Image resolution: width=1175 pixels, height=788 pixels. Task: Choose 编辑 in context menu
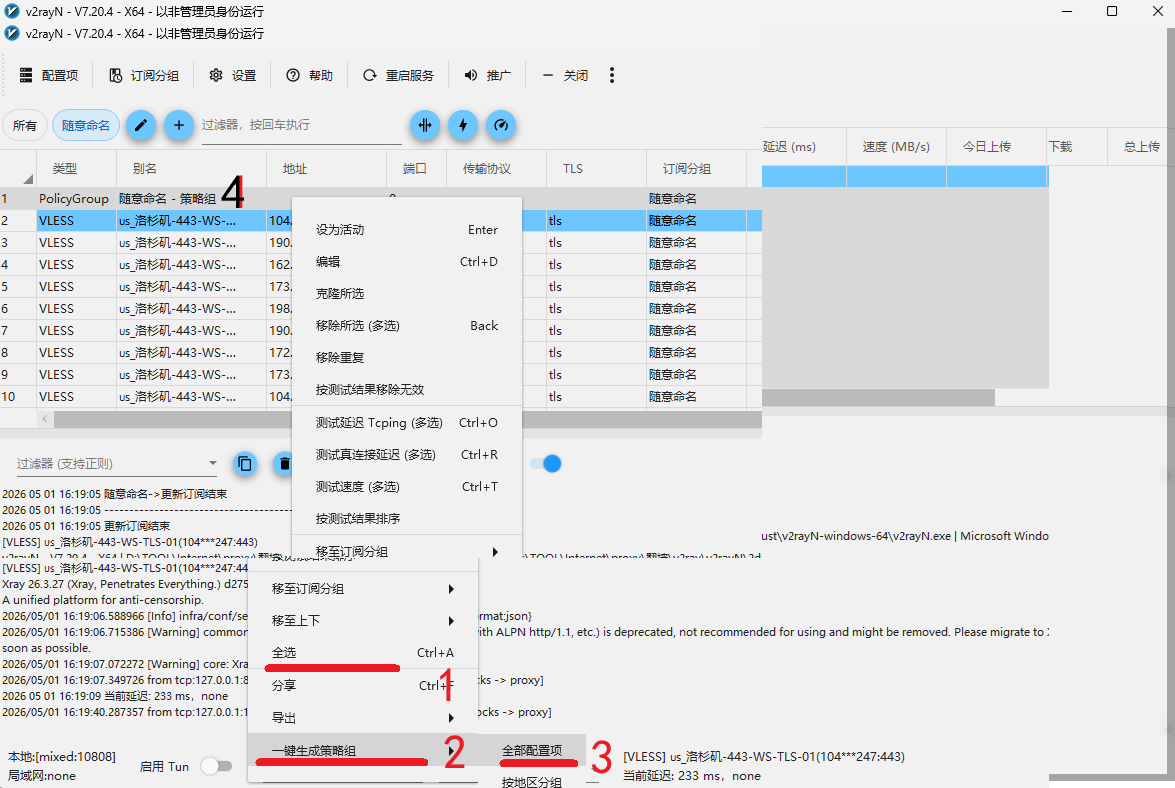pos(406,262)
